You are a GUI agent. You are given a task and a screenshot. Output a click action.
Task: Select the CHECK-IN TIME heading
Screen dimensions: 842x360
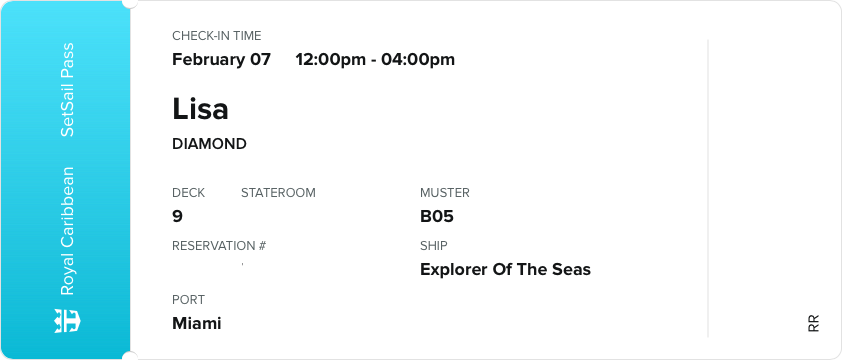point(216,36)
